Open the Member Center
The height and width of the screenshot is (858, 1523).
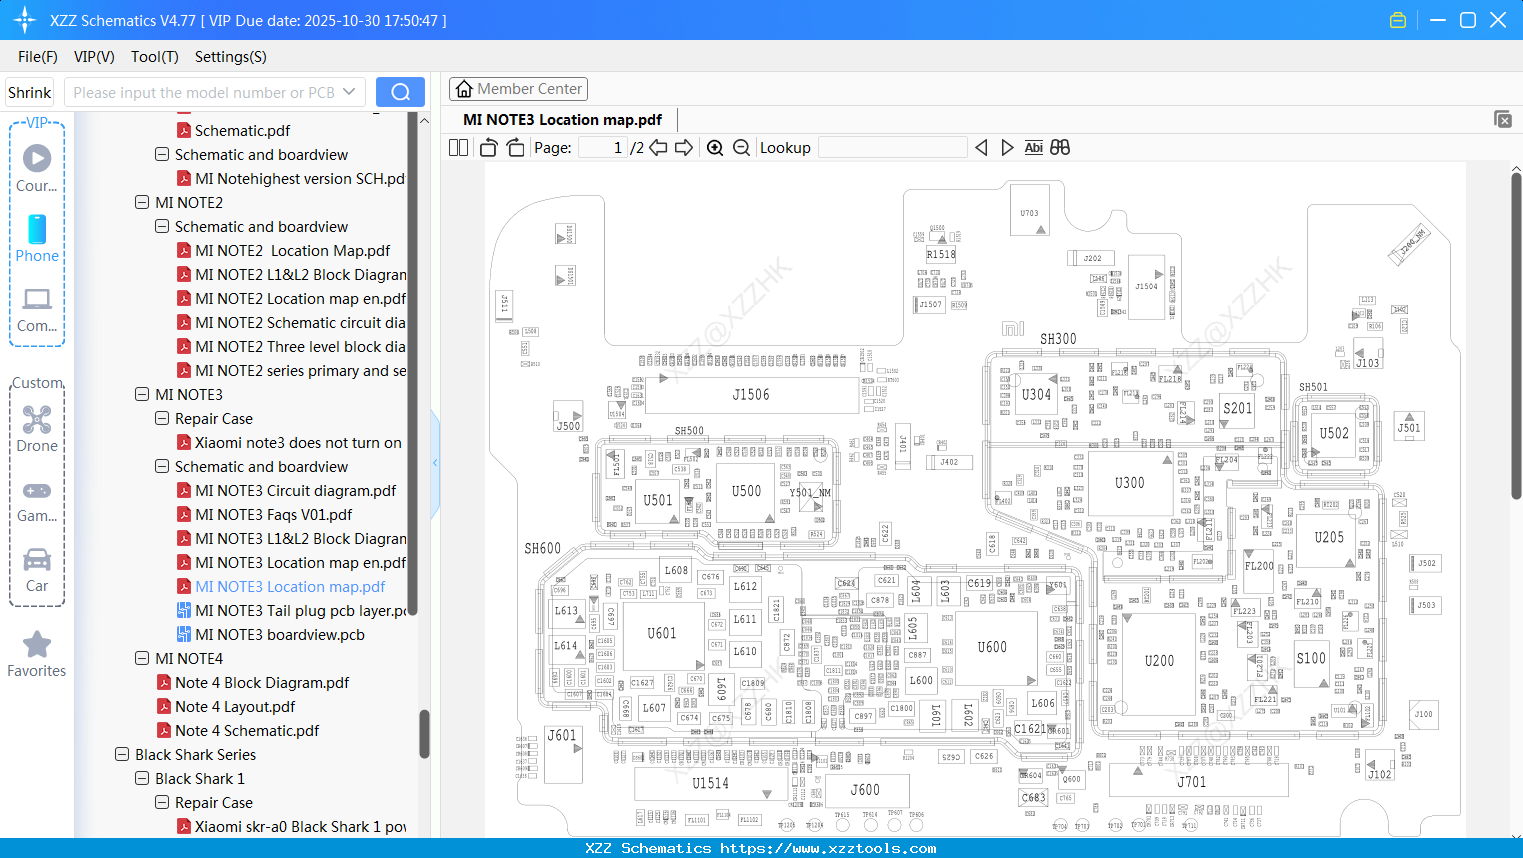(x=518, y=88)
